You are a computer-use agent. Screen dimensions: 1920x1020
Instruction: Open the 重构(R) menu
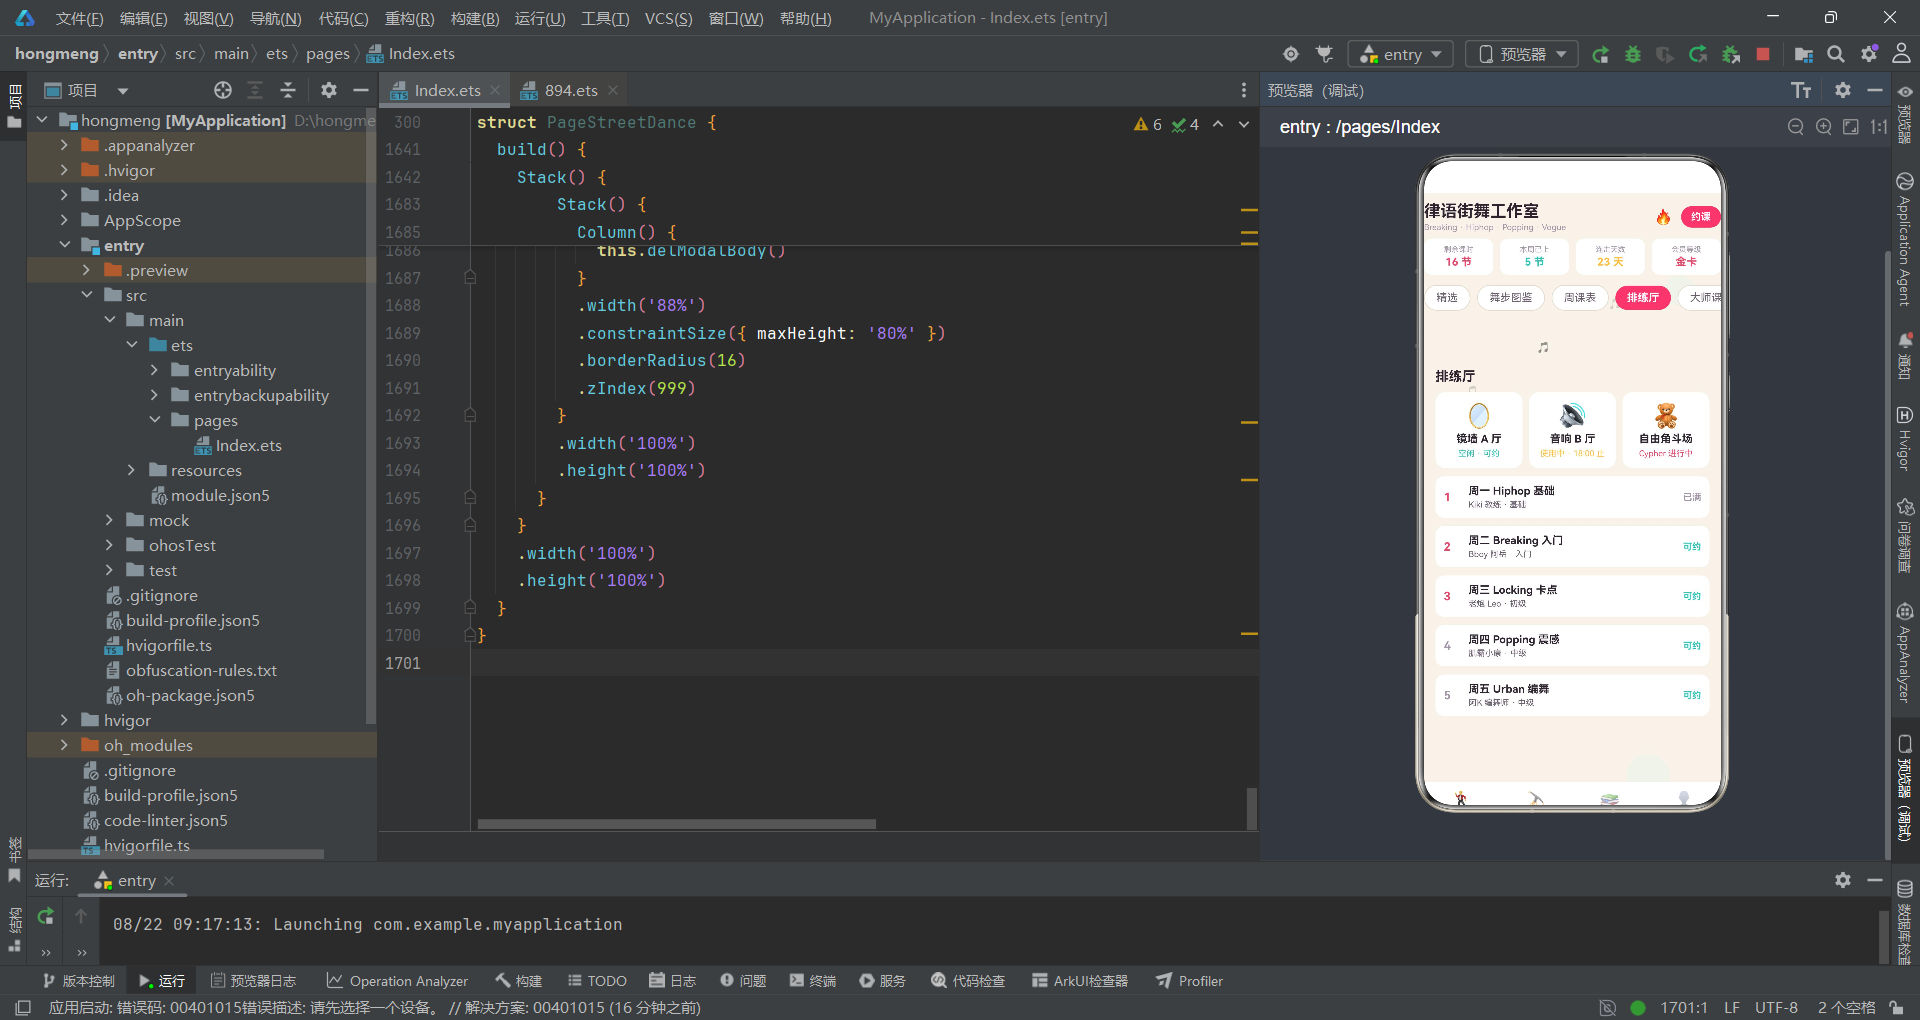coord(409,18)
